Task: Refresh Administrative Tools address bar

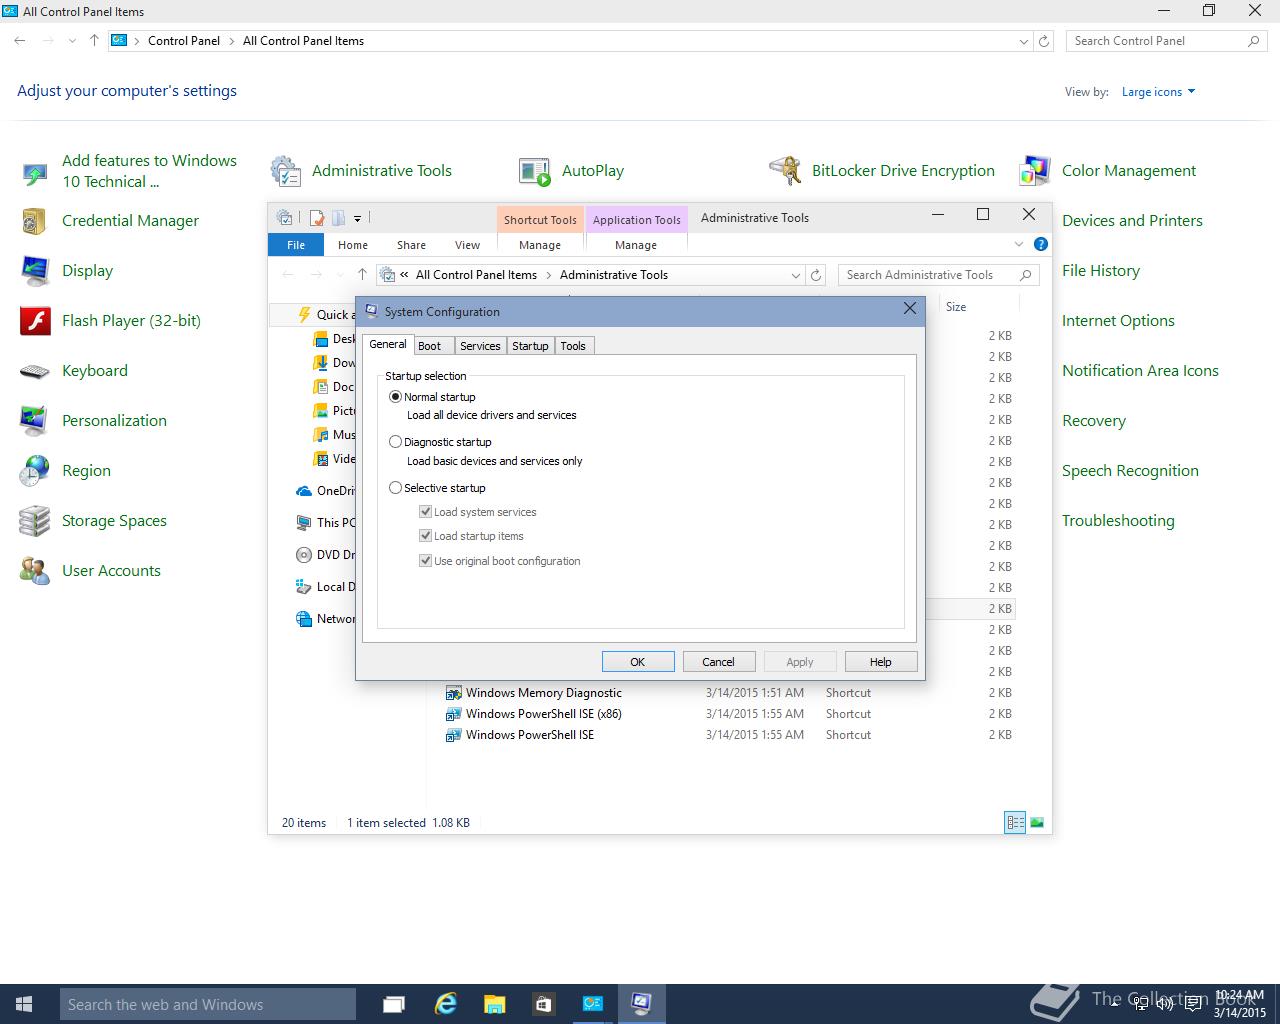Action: (x=816, y=275)
